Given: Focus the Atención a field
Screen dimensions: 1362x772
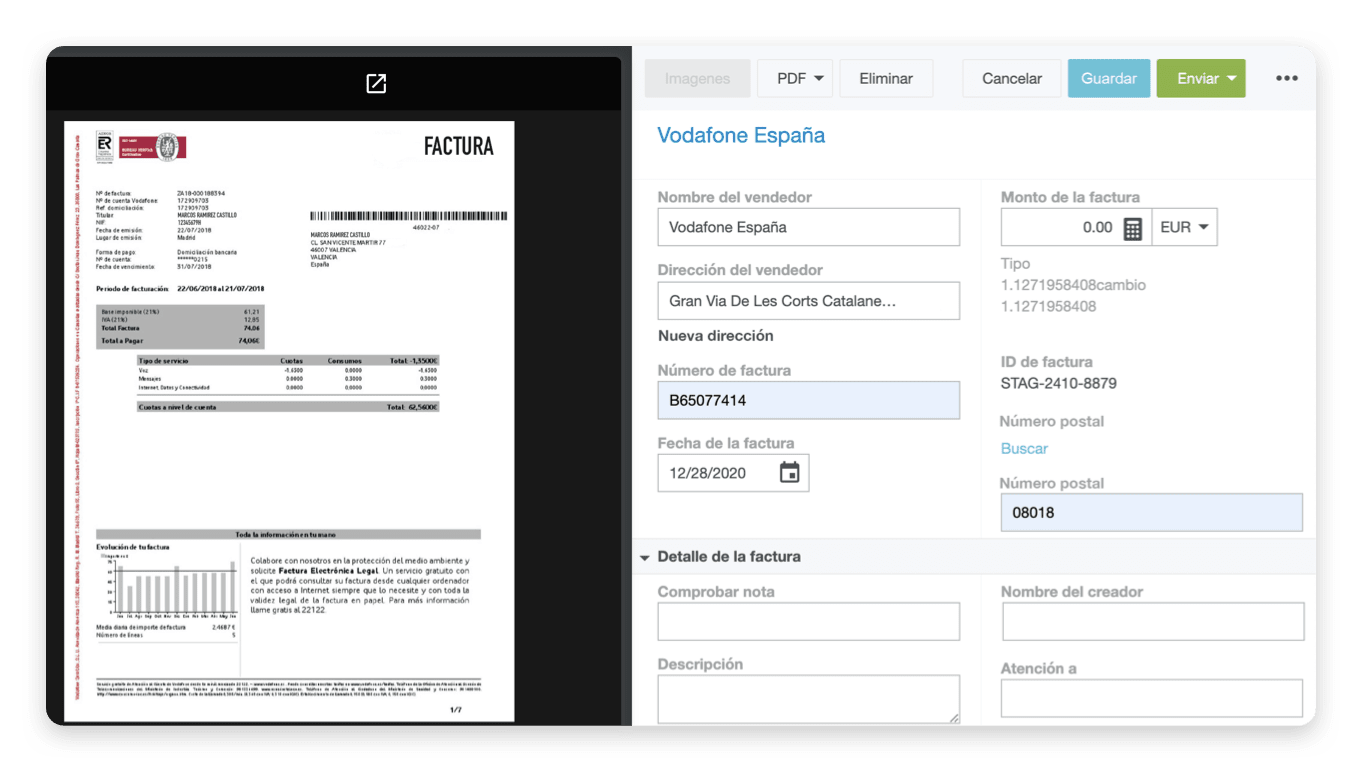Looking at the screenshot, I should [x=1152, y=698].
